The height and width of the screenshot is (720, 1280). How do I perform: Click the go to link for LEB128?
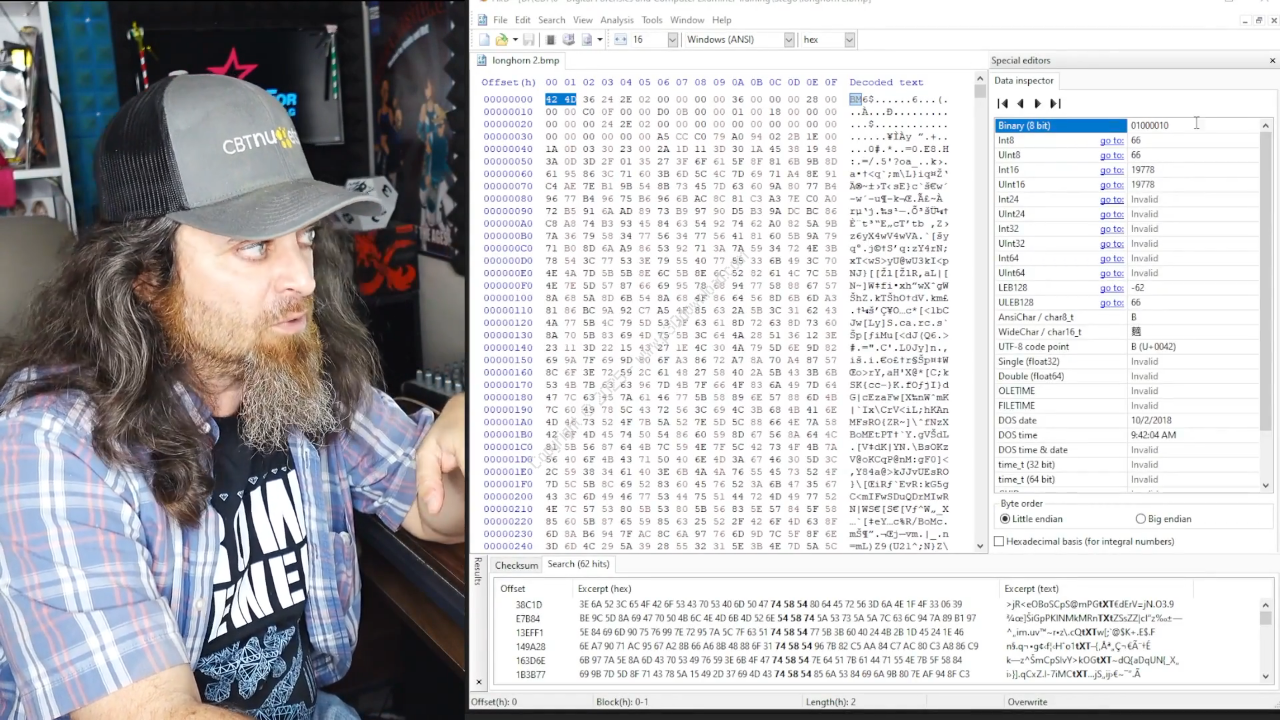pos(1111,288)
